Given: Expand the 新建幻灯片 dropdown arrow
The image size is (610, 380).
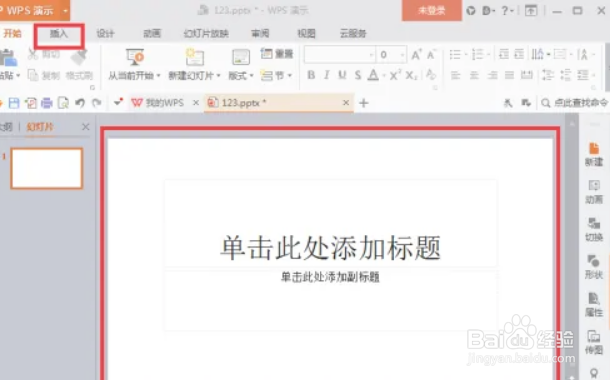Looking at the screenshot, I should pos(218,76).
